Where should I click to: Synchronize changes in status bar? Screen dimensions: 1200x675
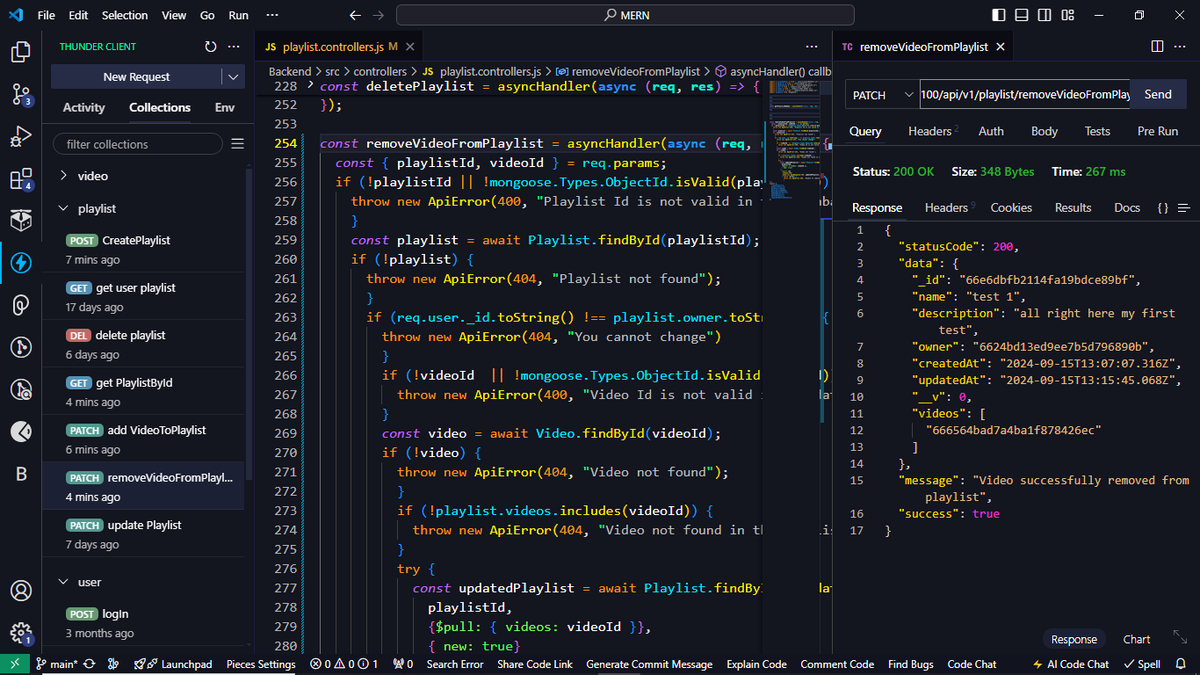point(89,664)
